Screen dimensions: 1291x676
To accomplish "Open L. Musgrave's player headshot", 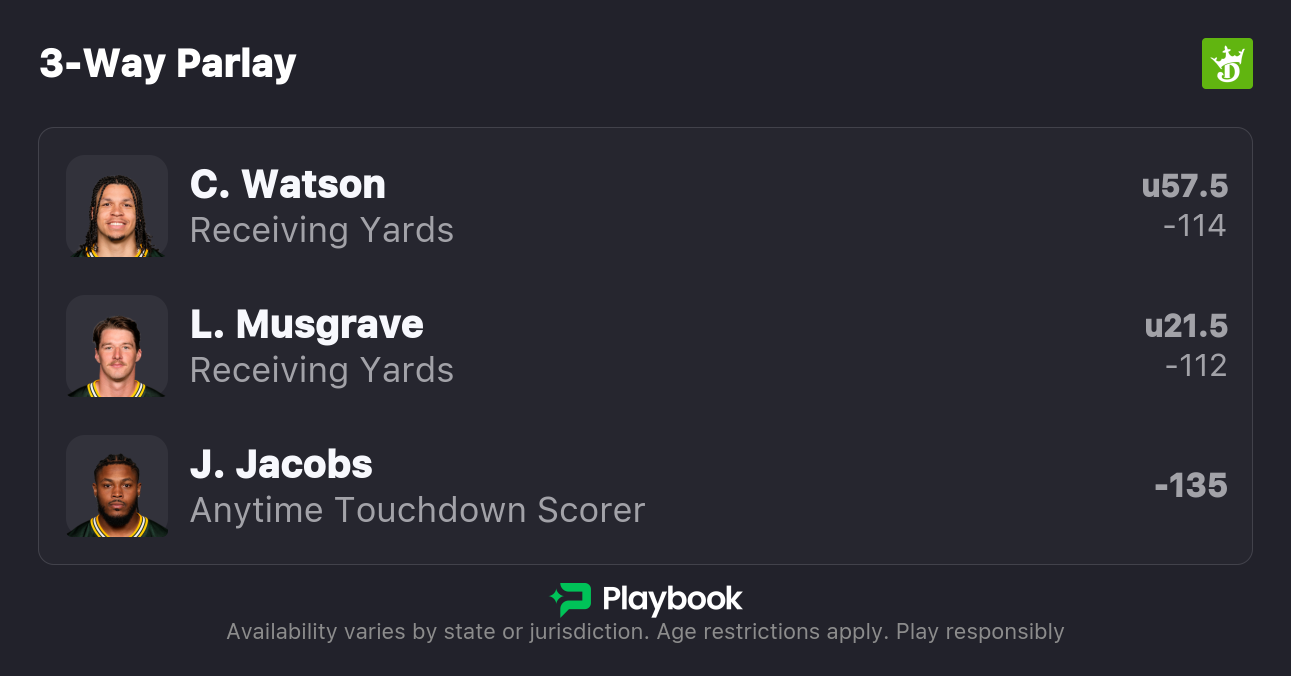I will pyautogui.click(x=117, y=347).
